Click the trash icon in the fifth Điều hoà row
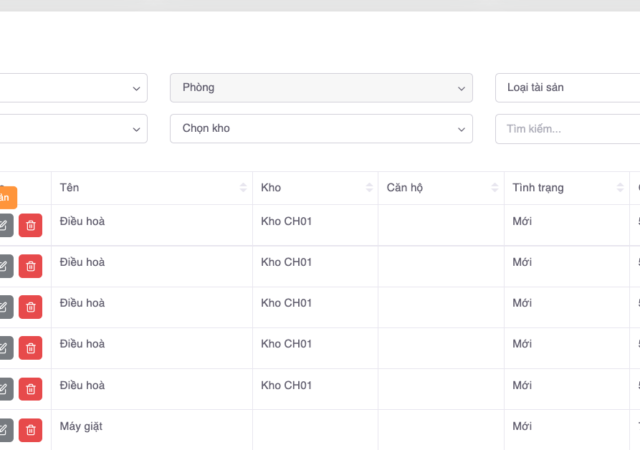This screenshot has height=450, width=640. coord(30,389)
